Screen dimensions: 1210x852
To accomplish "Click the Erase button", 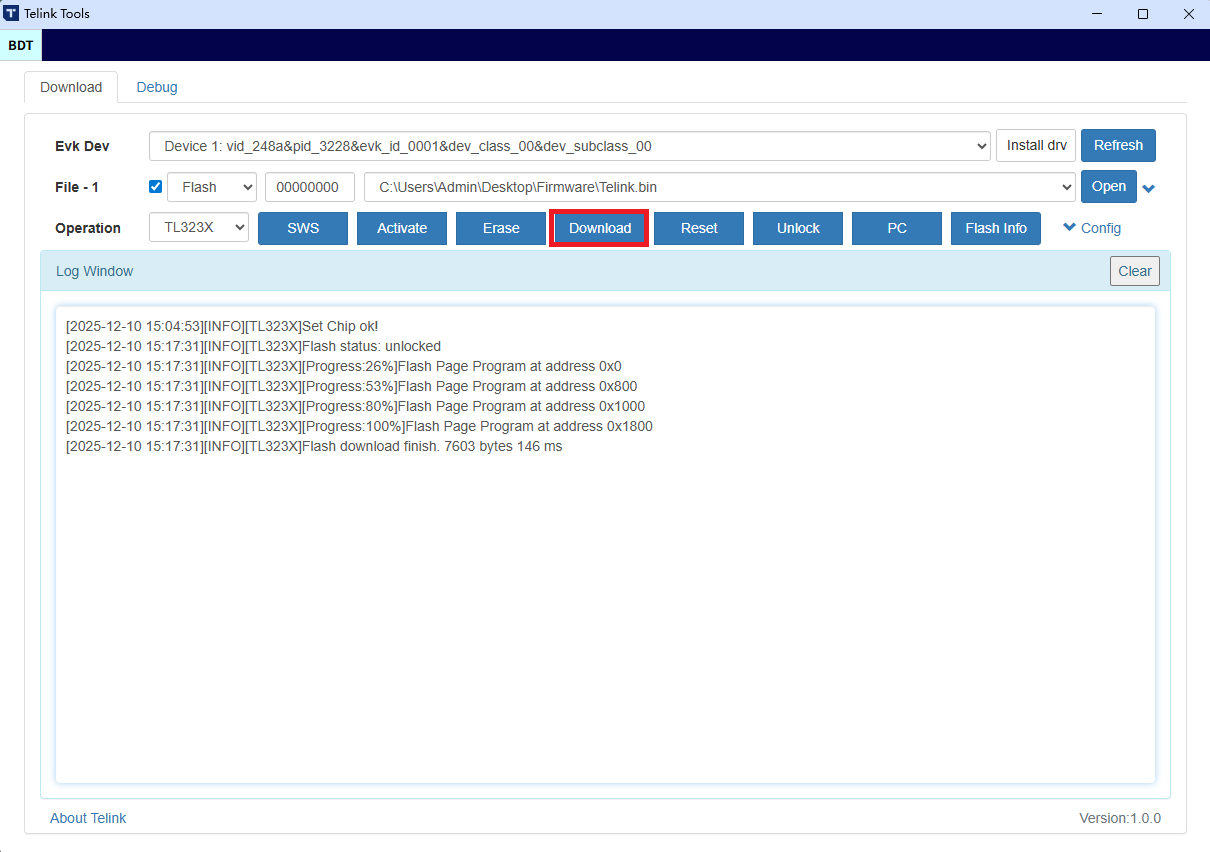I will (x=501, y=228).
